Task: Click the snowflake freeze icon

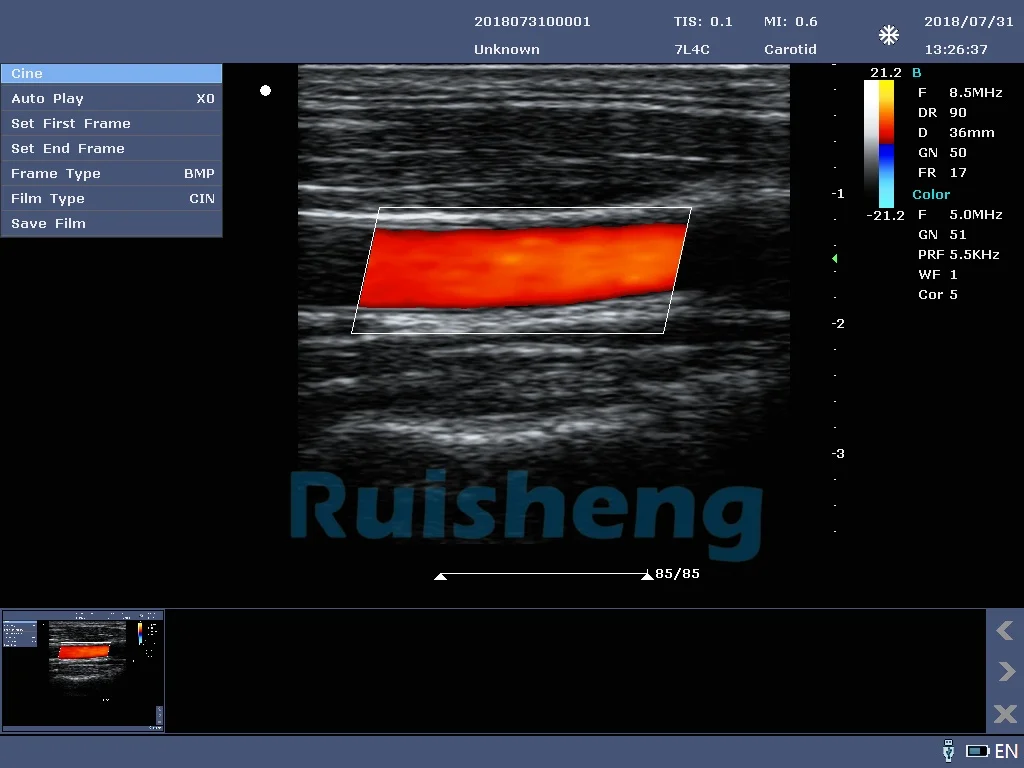Action: point(888,36)
